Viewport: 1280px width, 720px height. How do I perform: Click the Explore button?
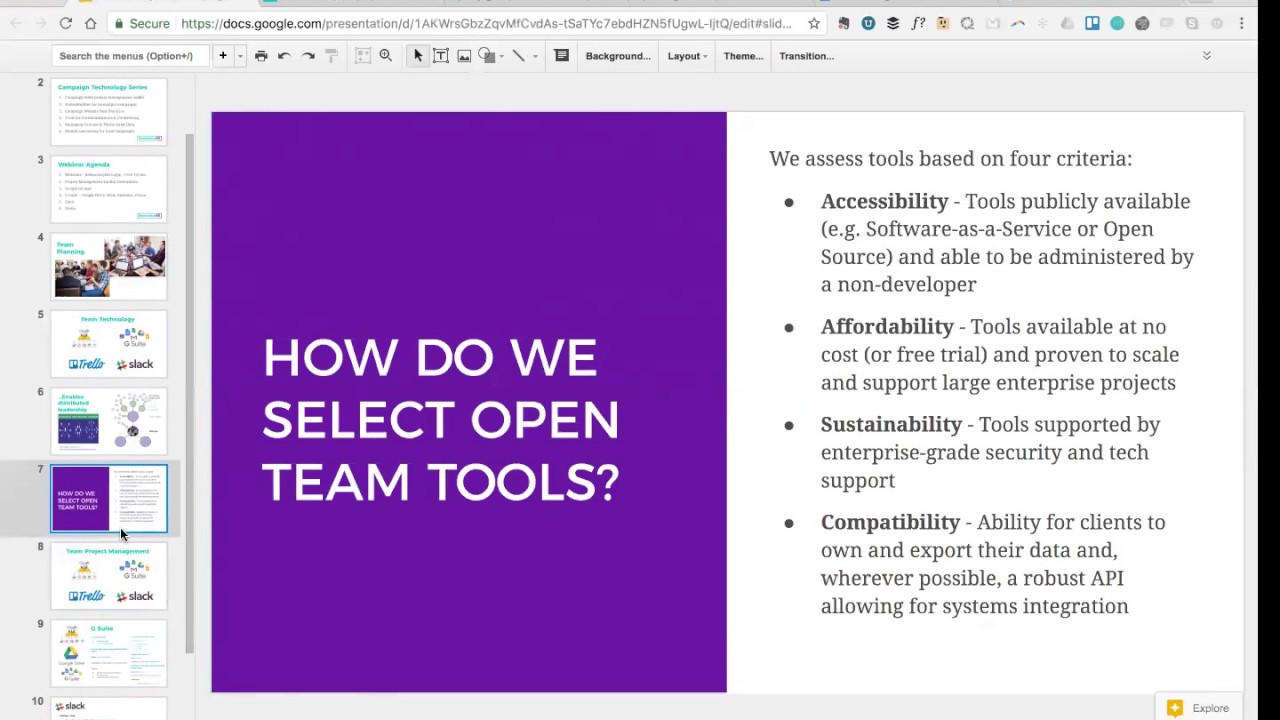pyautogui.click(x=1198, y=708)
